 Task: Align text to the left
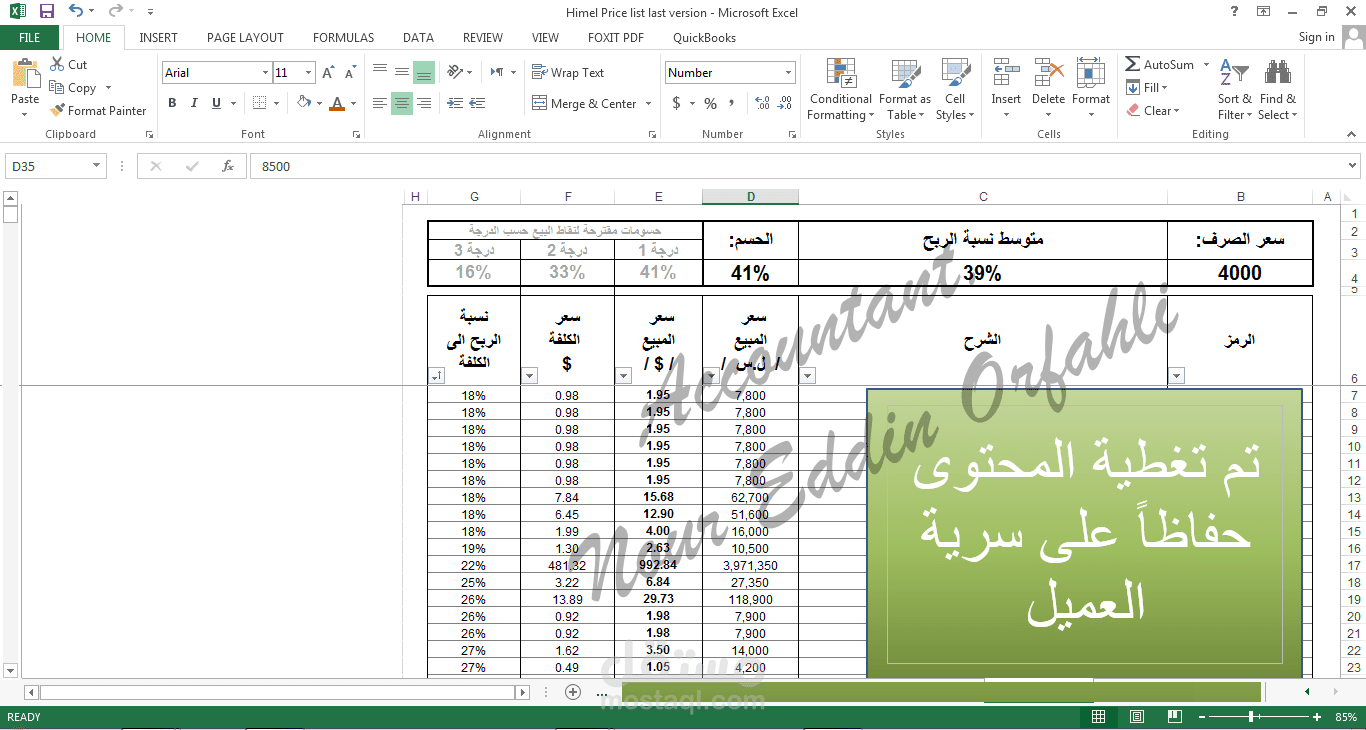[380, 103]
